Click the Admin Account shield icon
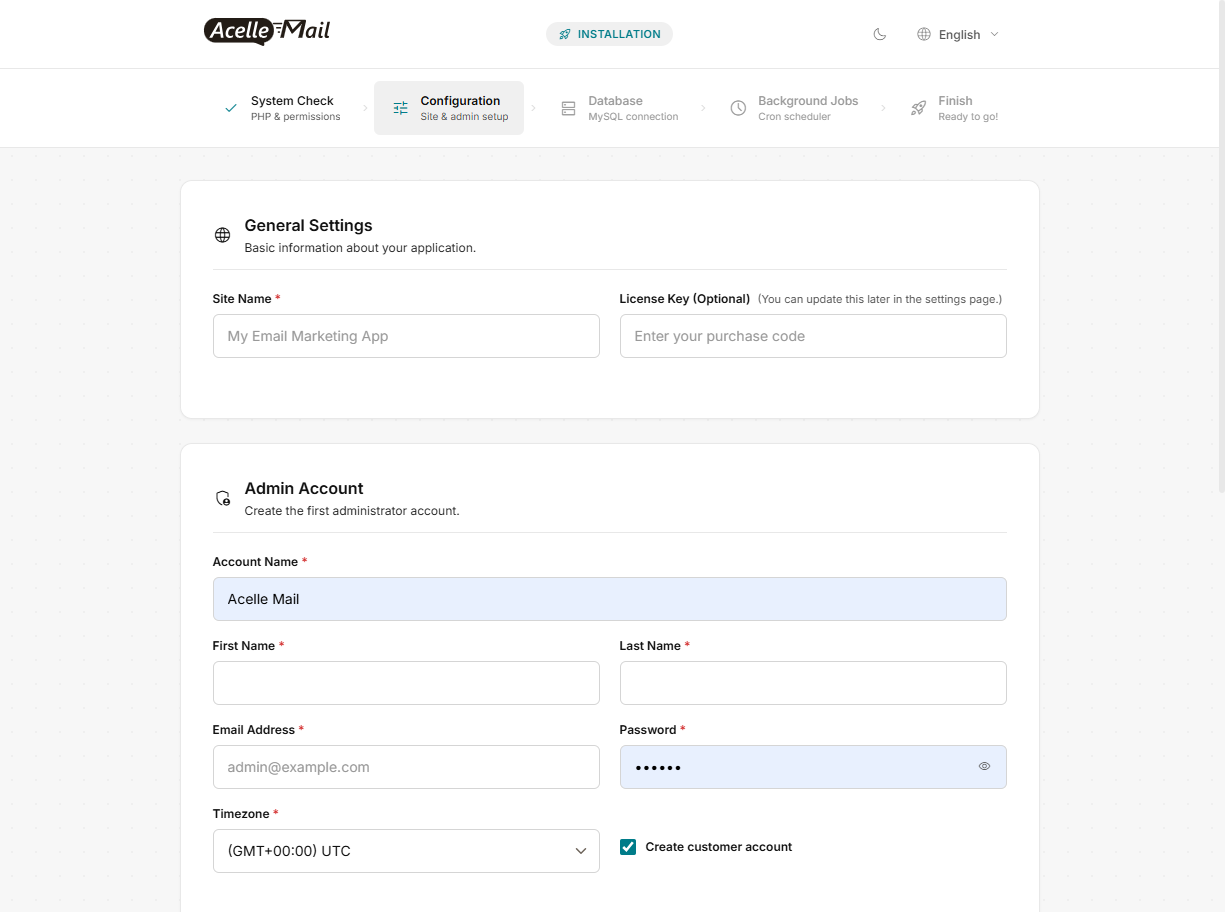 (x=223, y=498)
